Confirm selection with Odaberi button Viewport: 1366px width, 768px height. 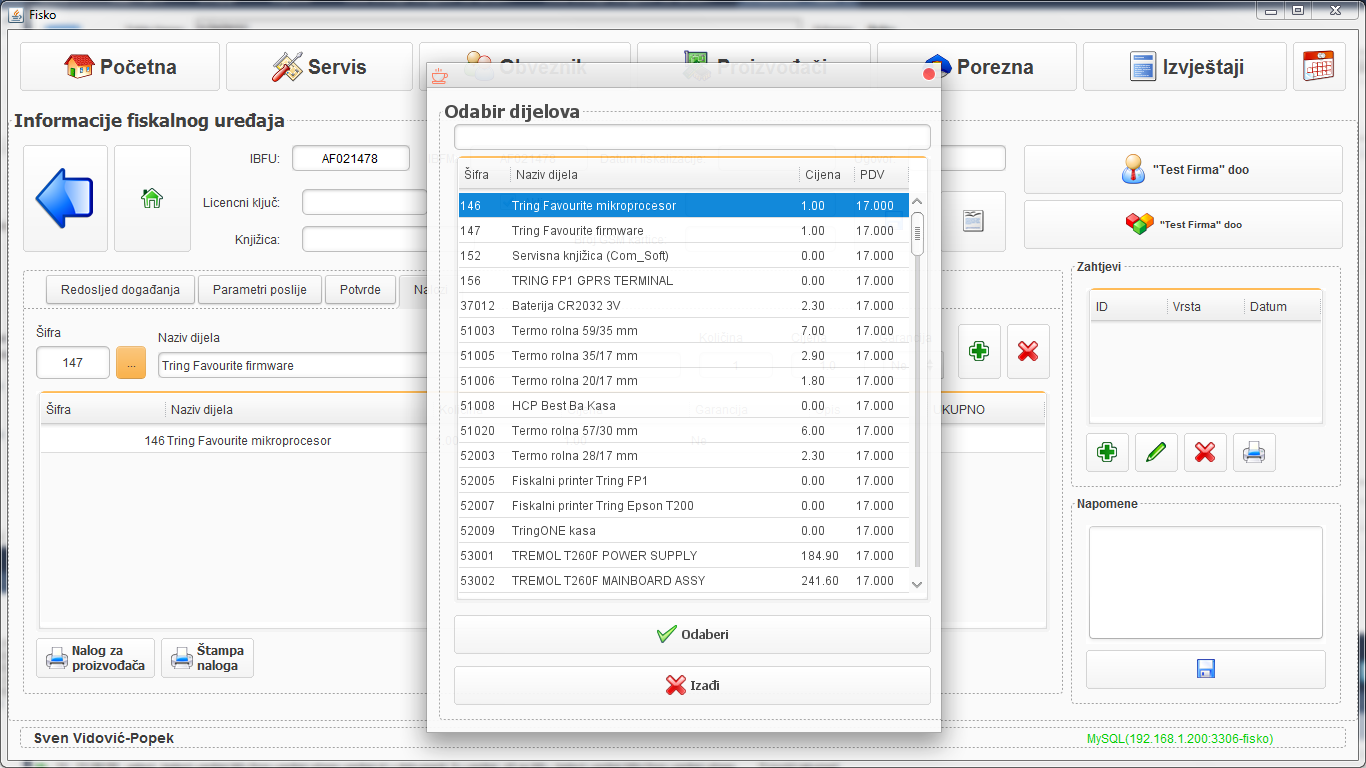click(692, 634)
